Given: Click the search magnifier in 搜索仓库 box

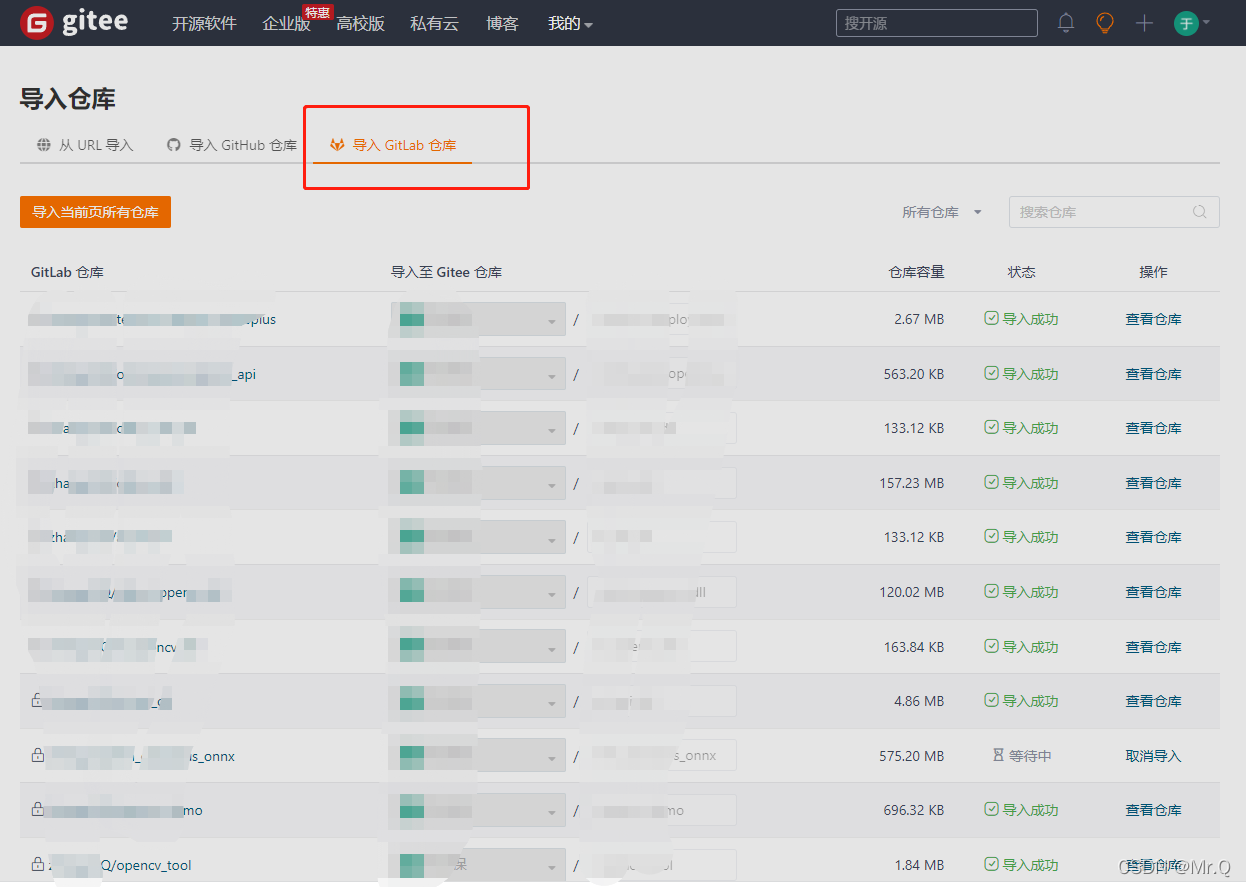Looking at the screenshot, I should coord(1200,212).
